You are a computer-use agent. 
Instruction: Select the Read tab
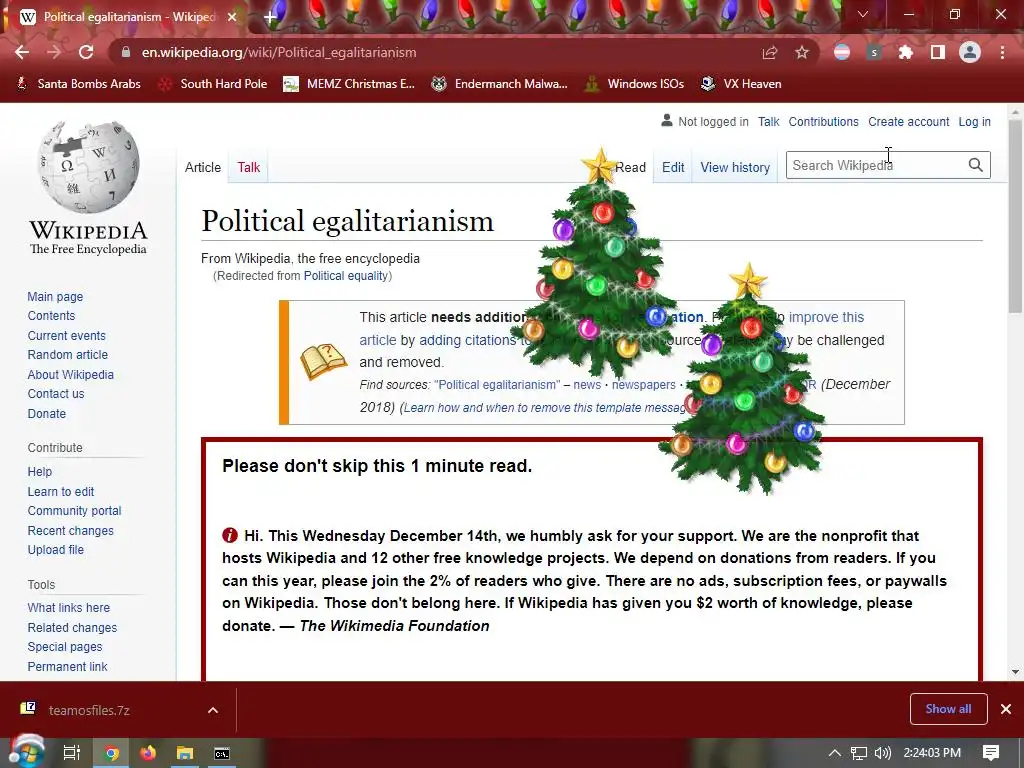click(x=630, y=167)
